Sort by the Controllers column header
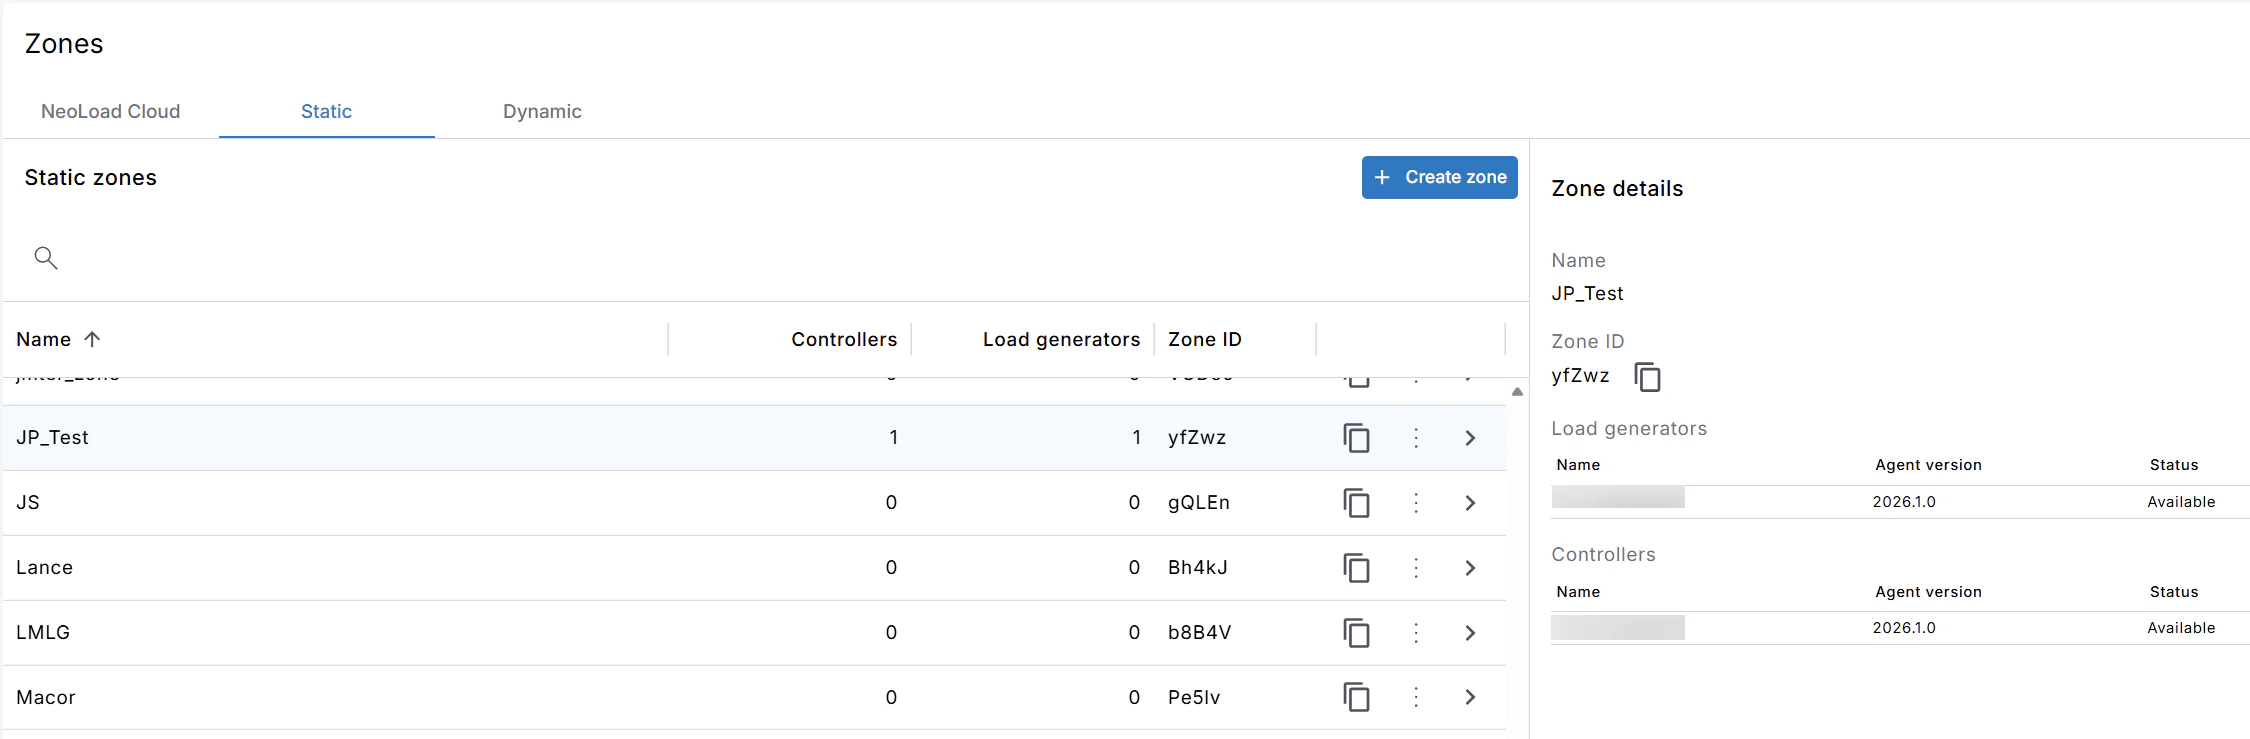This screenshot has width=2250, height=739. 844,339
